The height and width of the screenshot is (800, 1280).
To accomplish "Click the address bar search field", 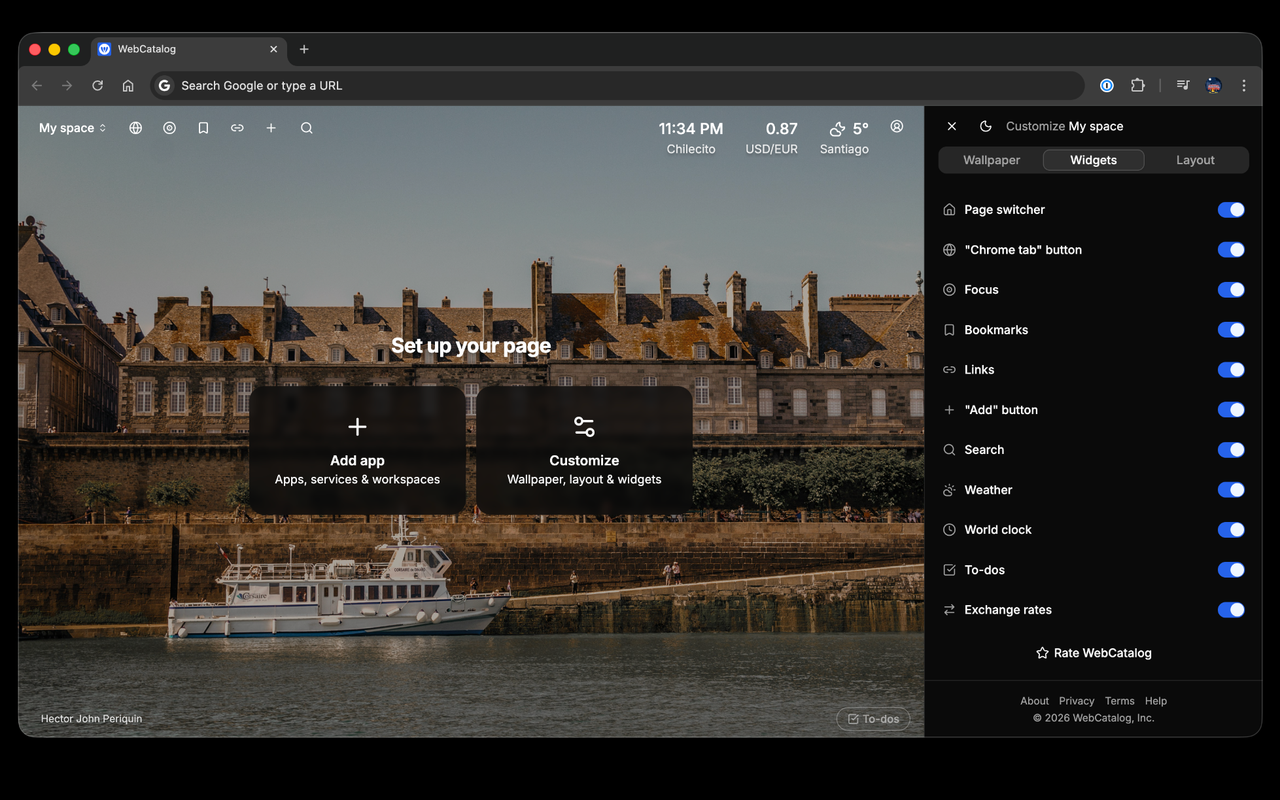I will coord(617,86).
